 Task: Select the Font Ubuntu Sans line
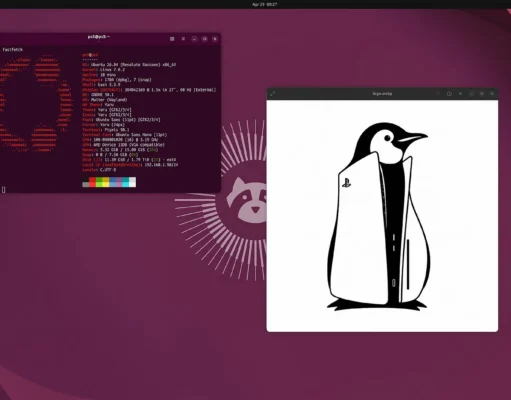[x=121, y=120]
